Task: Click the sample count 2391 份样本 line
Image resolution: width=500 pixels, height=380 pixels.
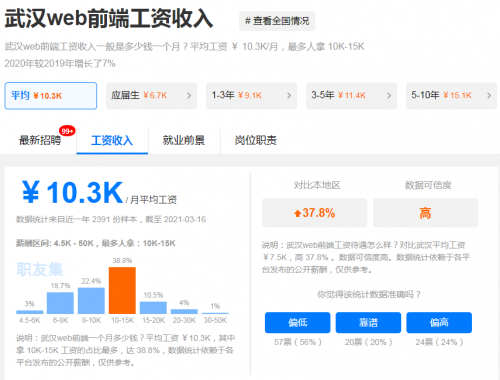Action: 111,219
